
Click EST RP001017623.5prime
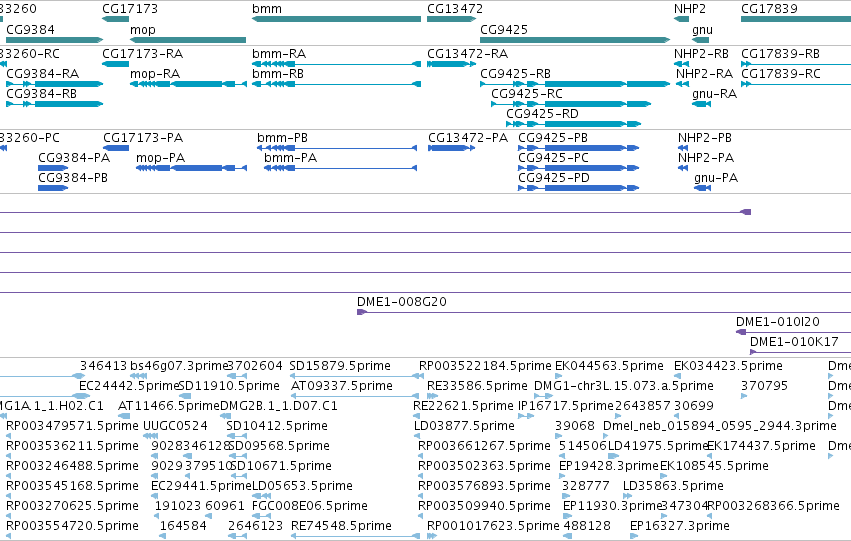(432, 536)
